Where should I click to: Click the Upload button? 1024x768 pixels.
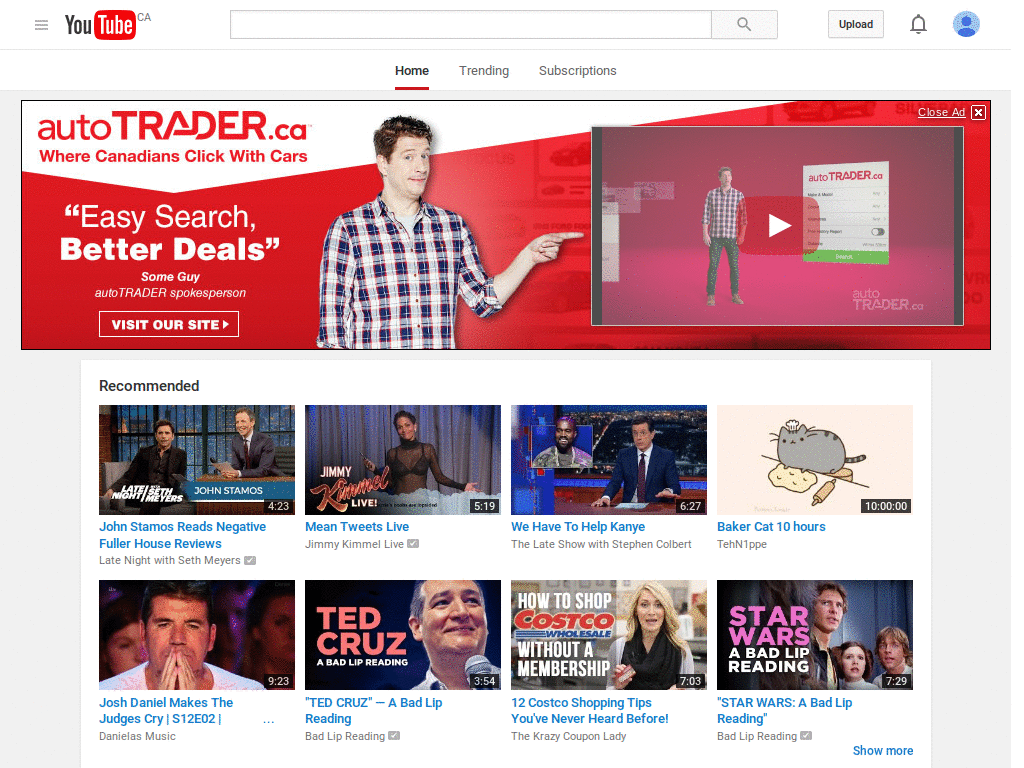[x=856, y=25]
